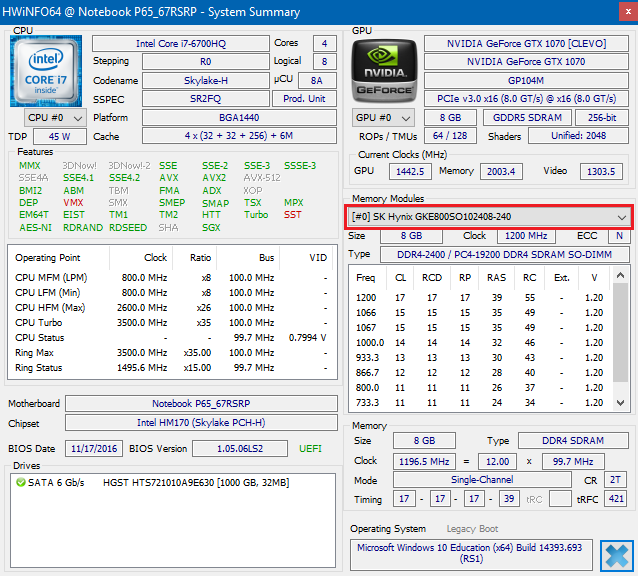This screenshot has width=638, height=576.
Task: Click the memory timings scrollbar up arrow
Action: pyautogui.click(x=620, y=275)
